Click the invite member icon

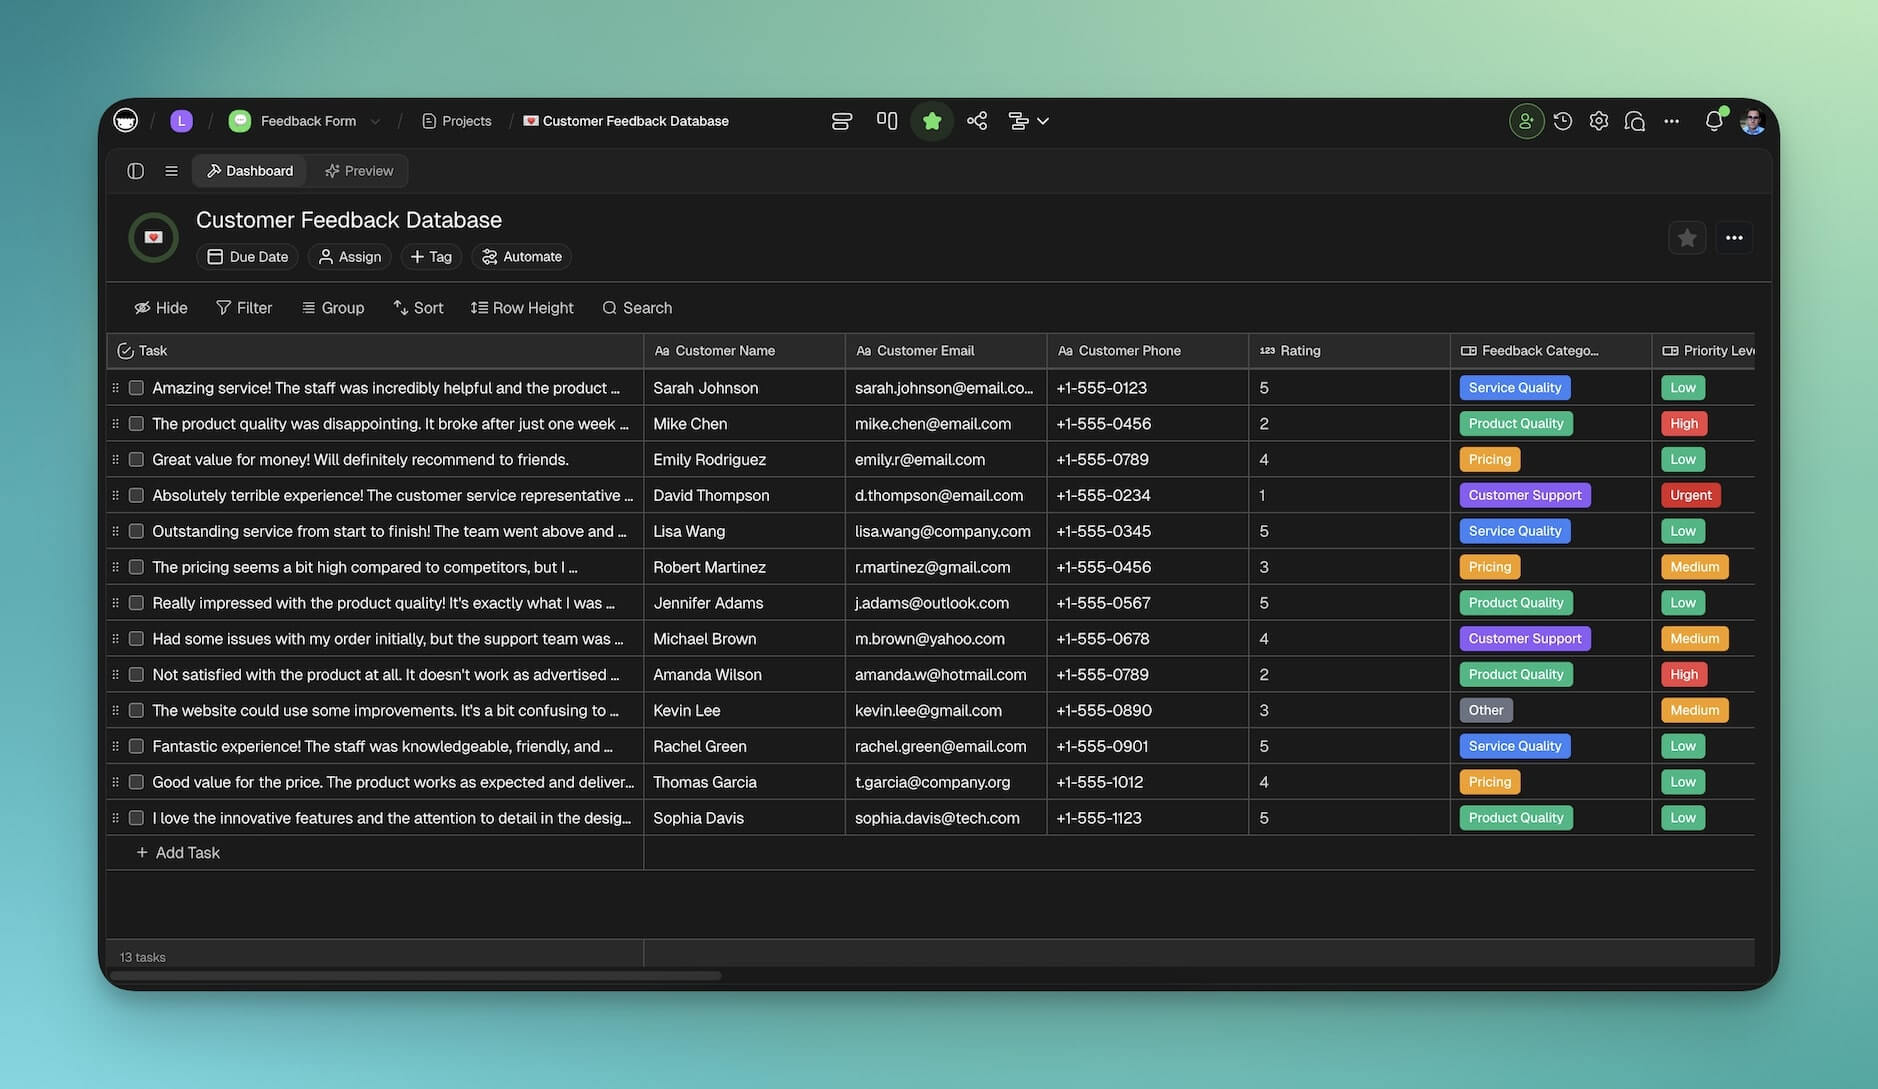tap(1525, 121)
